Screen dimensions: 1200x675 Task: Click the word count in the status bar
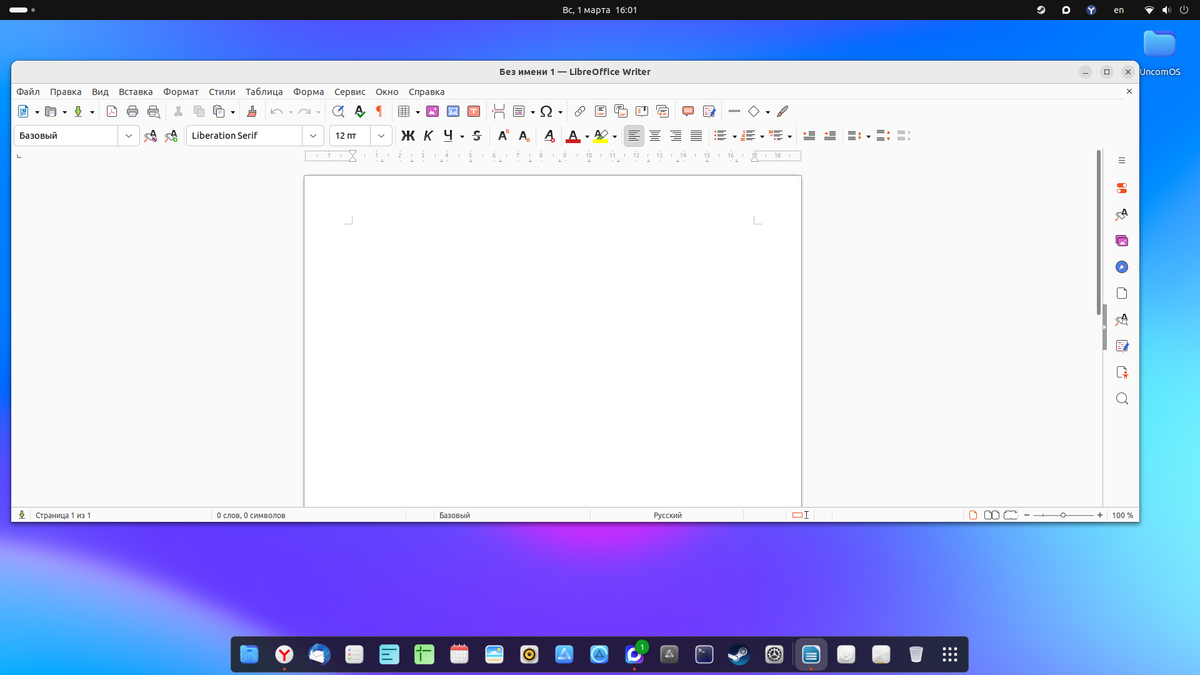click(x=250, y=514)
